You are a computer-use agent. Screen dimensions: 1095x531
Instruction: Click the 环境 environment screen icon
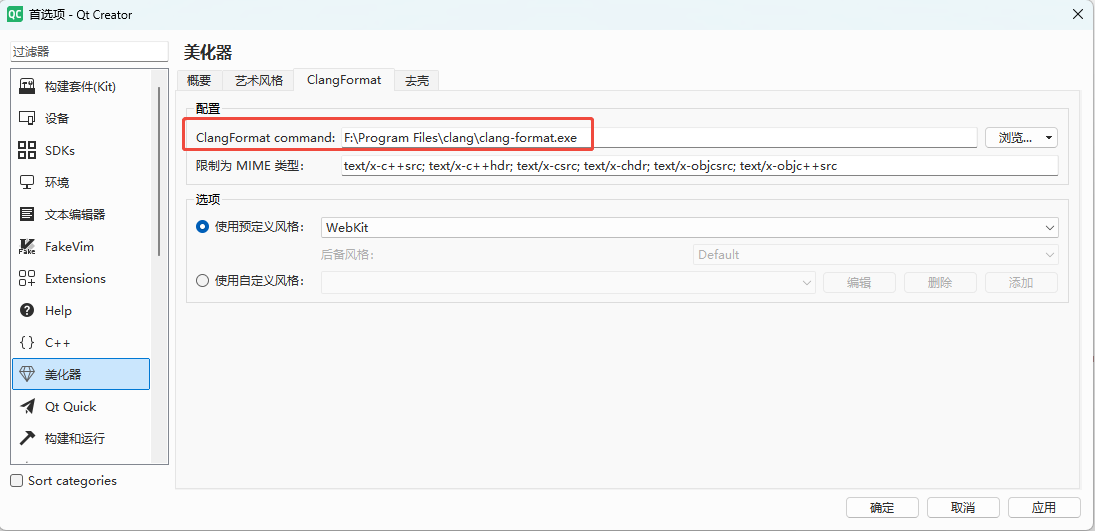point(27,182)
